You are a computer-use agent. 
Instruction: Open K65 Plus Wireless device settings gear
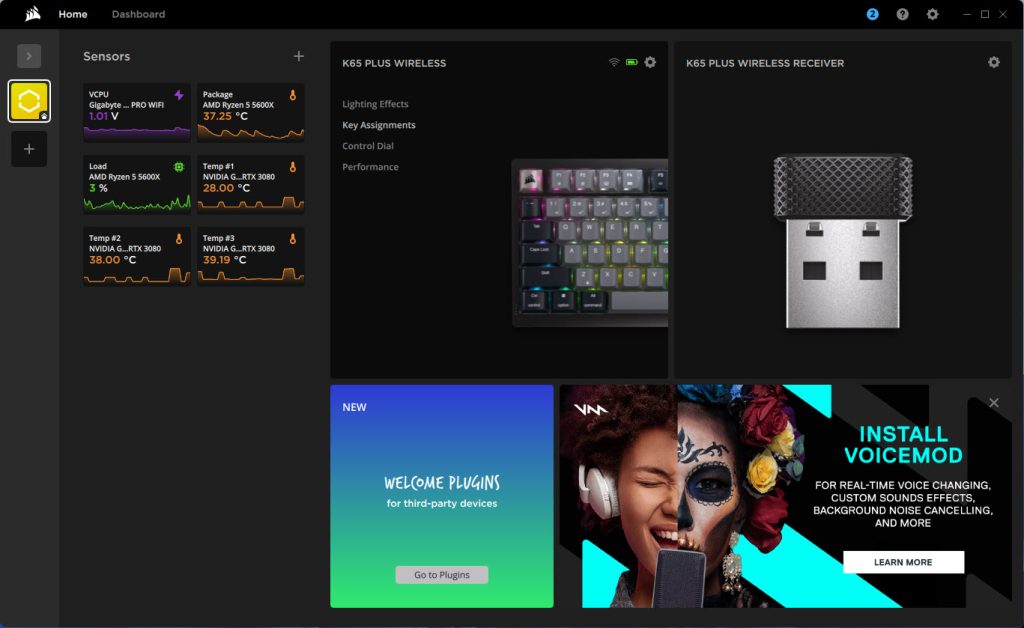pyautogui.click(x=650, y=62)
